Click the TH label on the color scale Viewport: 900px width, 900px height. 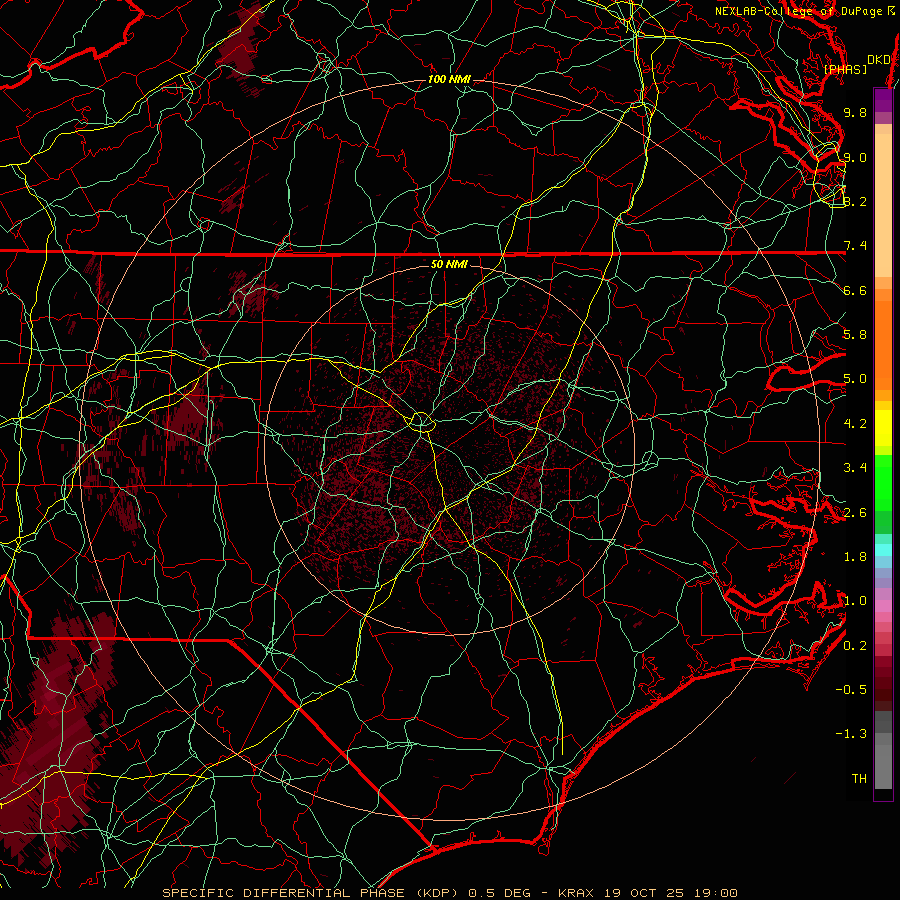coord(859,779)
